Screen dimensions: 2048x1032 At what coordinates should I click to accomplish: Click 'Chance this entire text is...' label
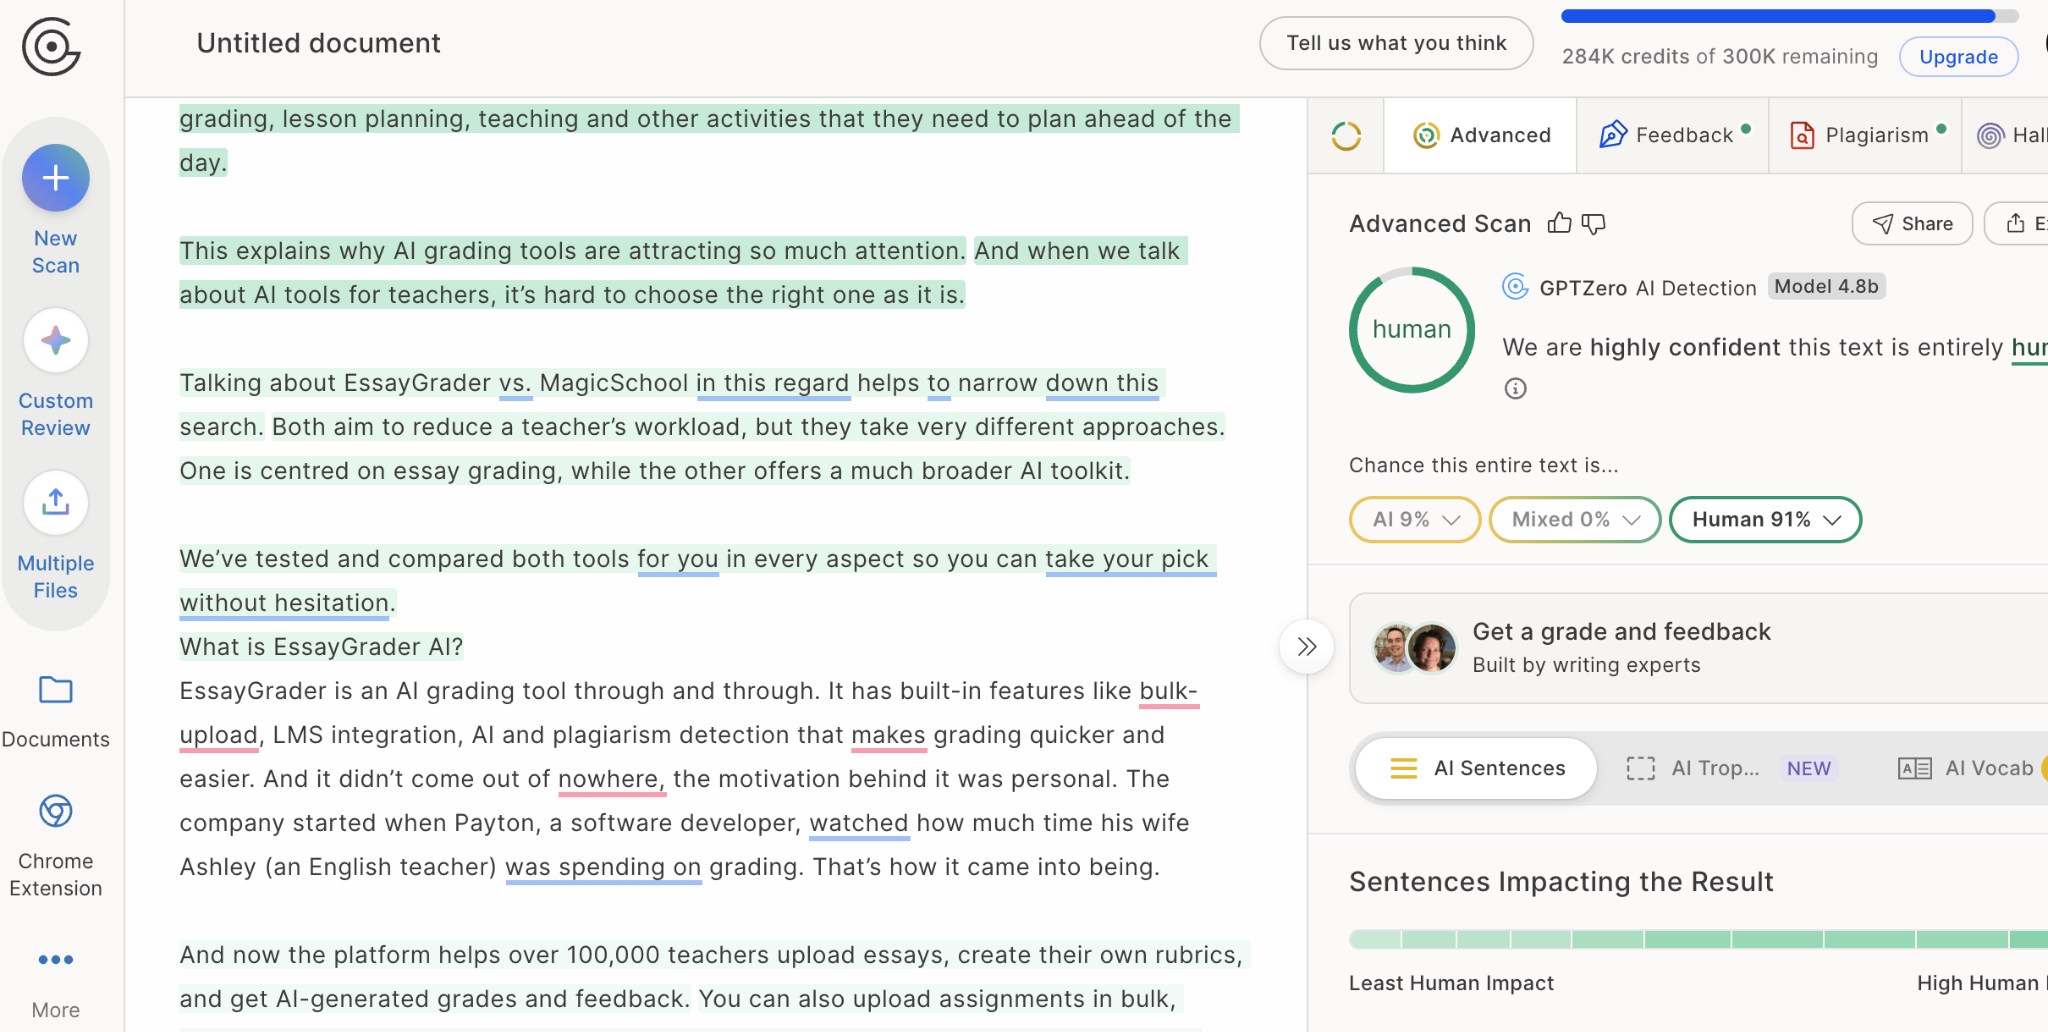coord(1483,465)
